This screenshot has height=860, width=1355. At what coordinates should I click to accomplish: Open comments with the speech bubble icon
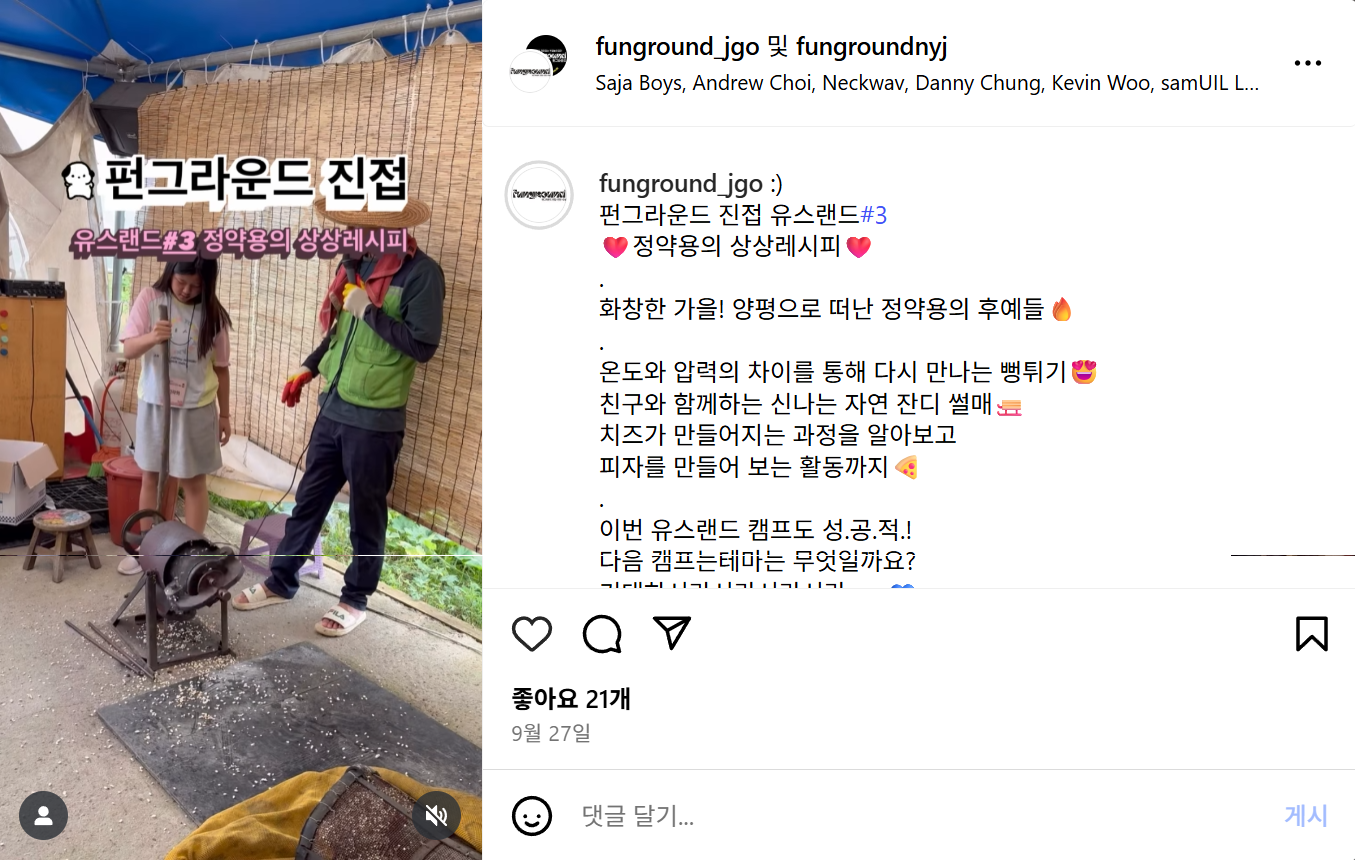click(x=602, y=634)
